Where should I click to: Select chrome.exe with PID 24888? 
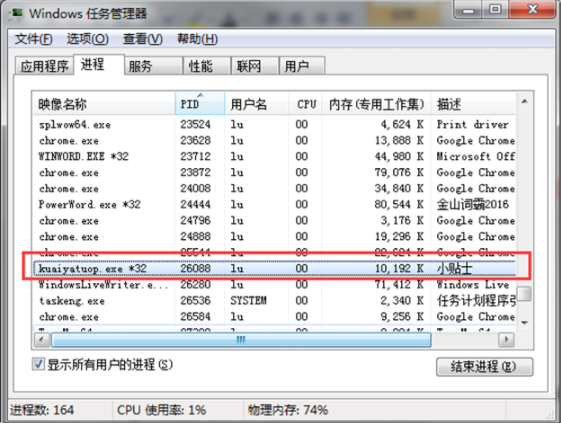click(x=274, y=237)
